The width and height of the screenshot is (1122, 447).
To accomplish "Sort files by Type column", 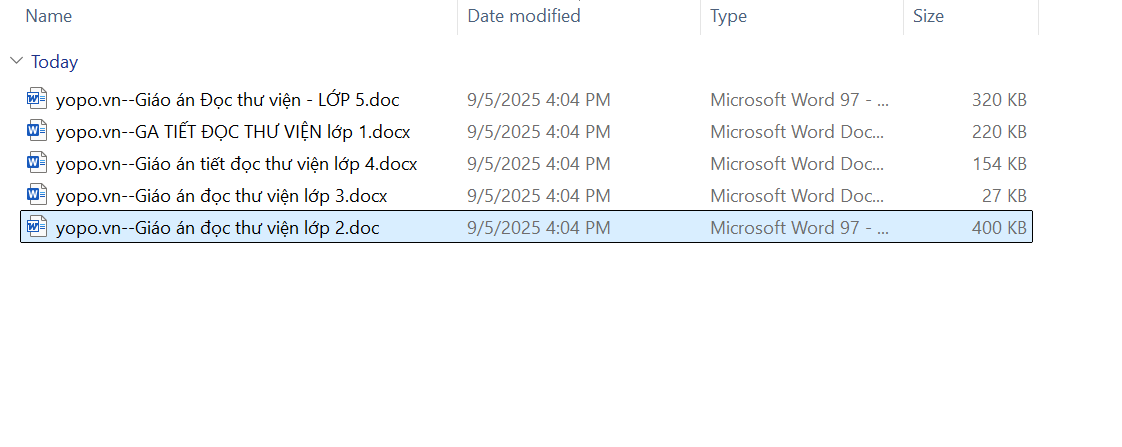I will [728, 16].
